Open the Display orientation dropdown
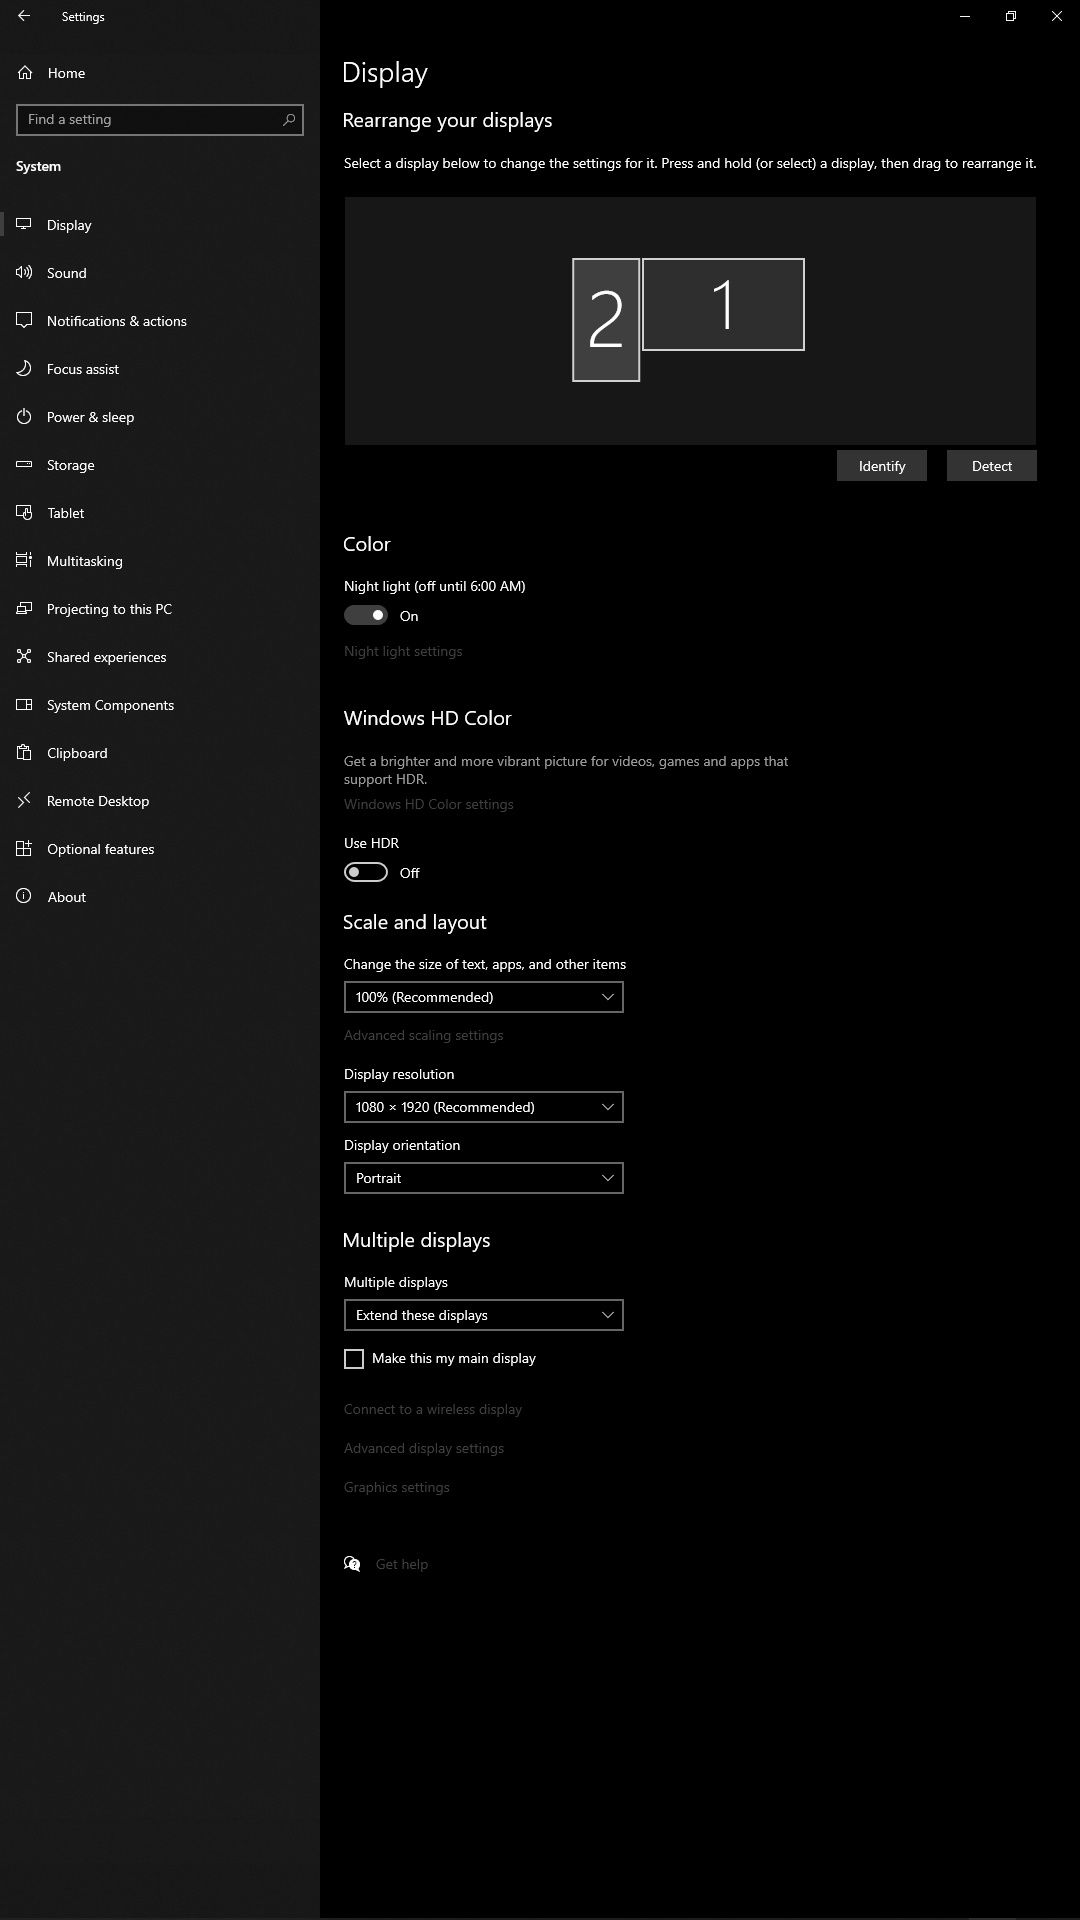 484,1178
